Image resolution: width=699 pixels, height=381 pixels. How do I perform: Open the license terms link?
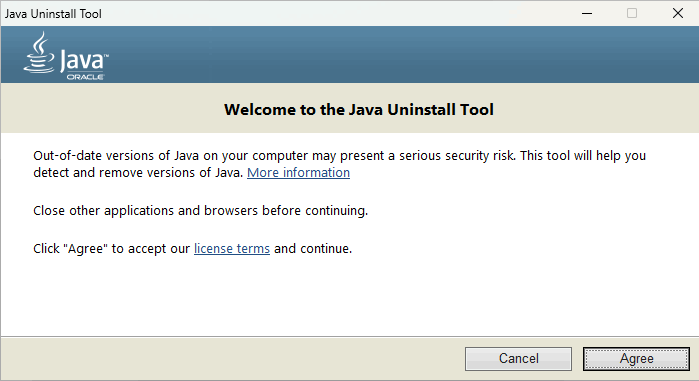click(x=232, y=248)
